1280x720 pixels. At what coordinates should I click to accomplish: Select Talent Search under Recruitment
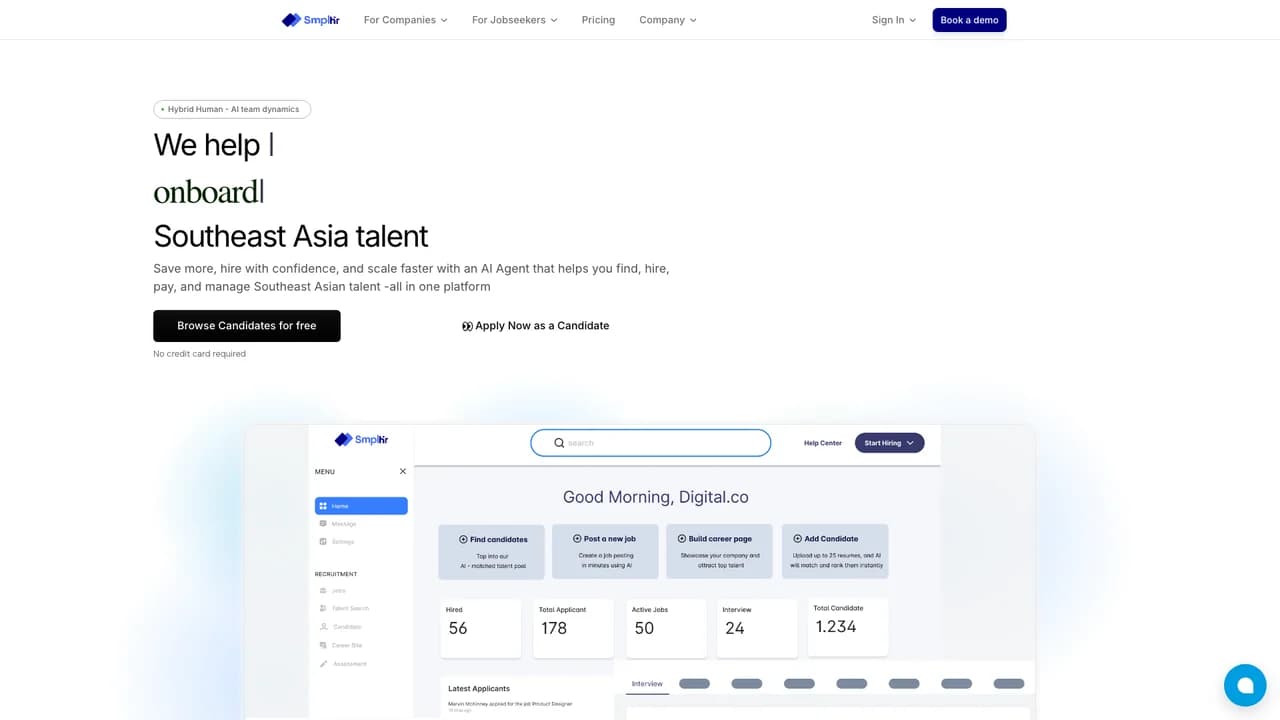[x=344, y=608]
